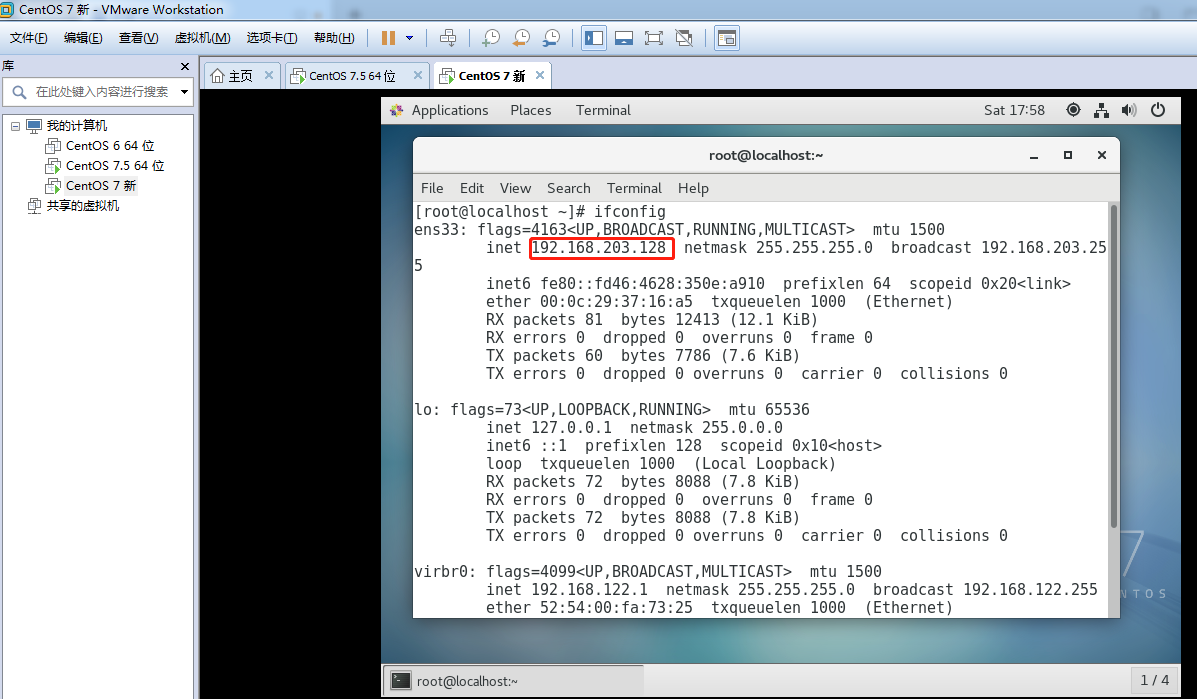Send Ctrl+Alt+Del to the virtual machine
Screen dimensions: 1197x699
pos(448,38)
